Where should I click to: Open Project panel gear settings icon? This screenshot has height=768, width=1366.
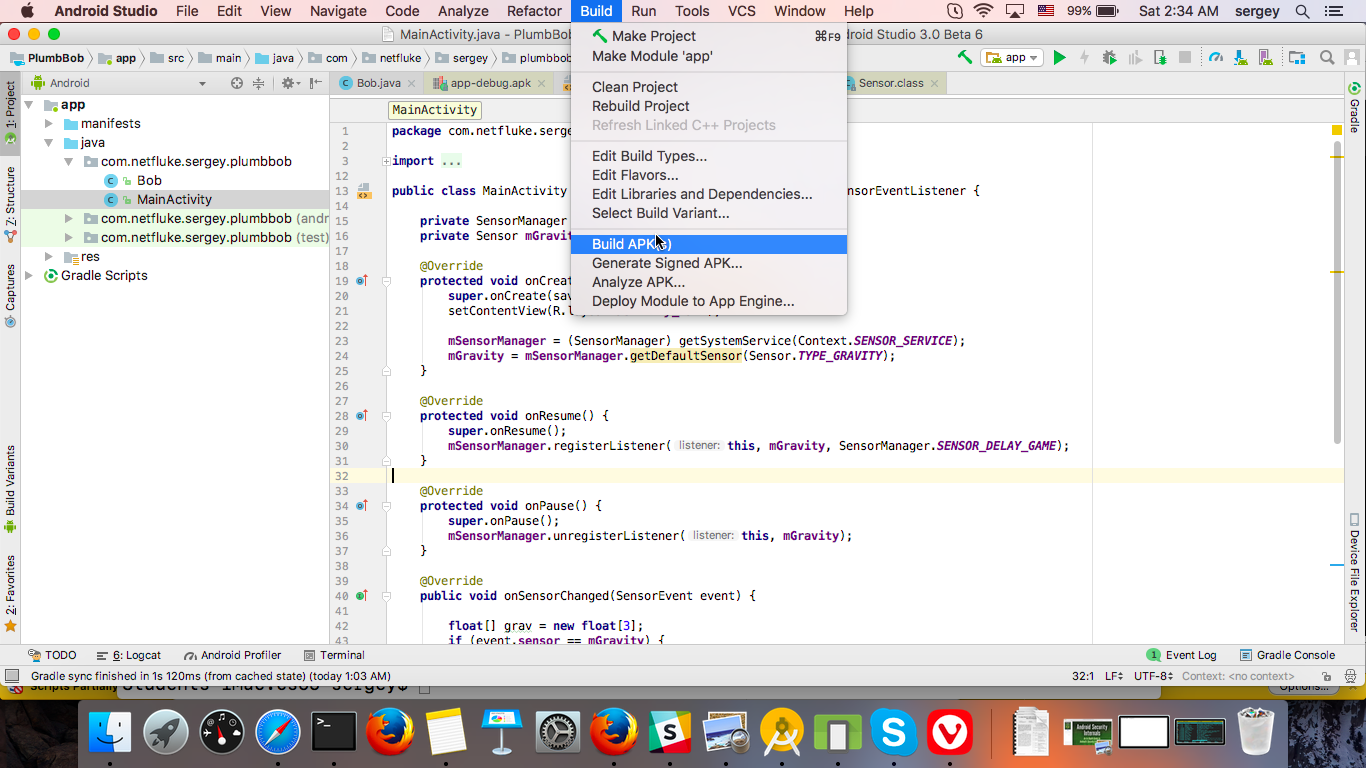tap(289, 83)
